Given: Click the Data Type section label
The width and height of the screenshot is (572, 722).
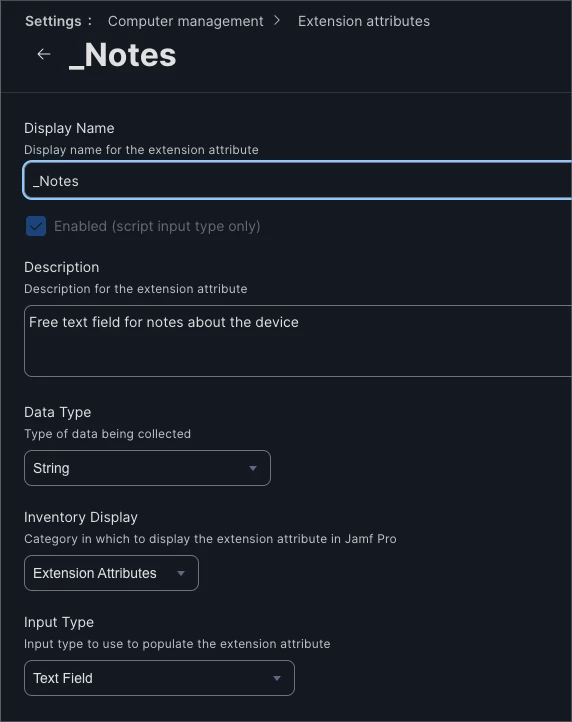Looking at the screenshot, I should point(58,412).
